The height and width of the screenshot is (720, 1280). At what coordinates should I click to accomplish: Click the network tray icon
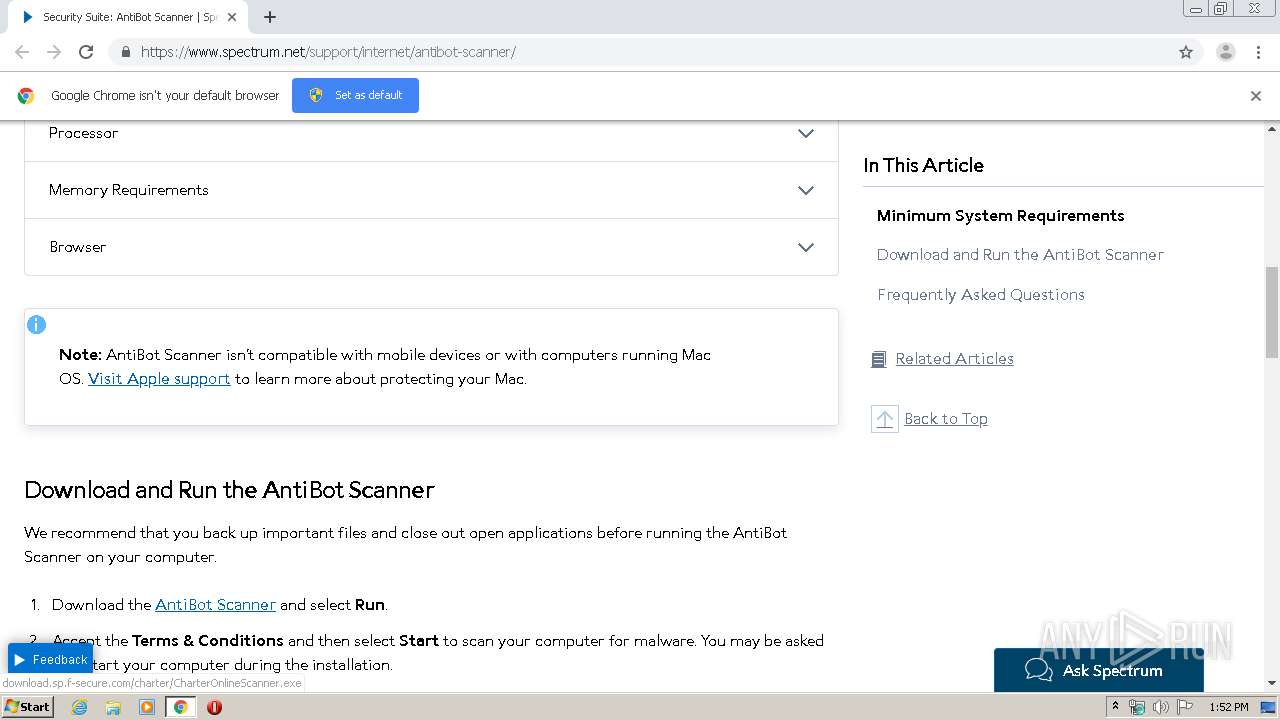(1137, 707)
